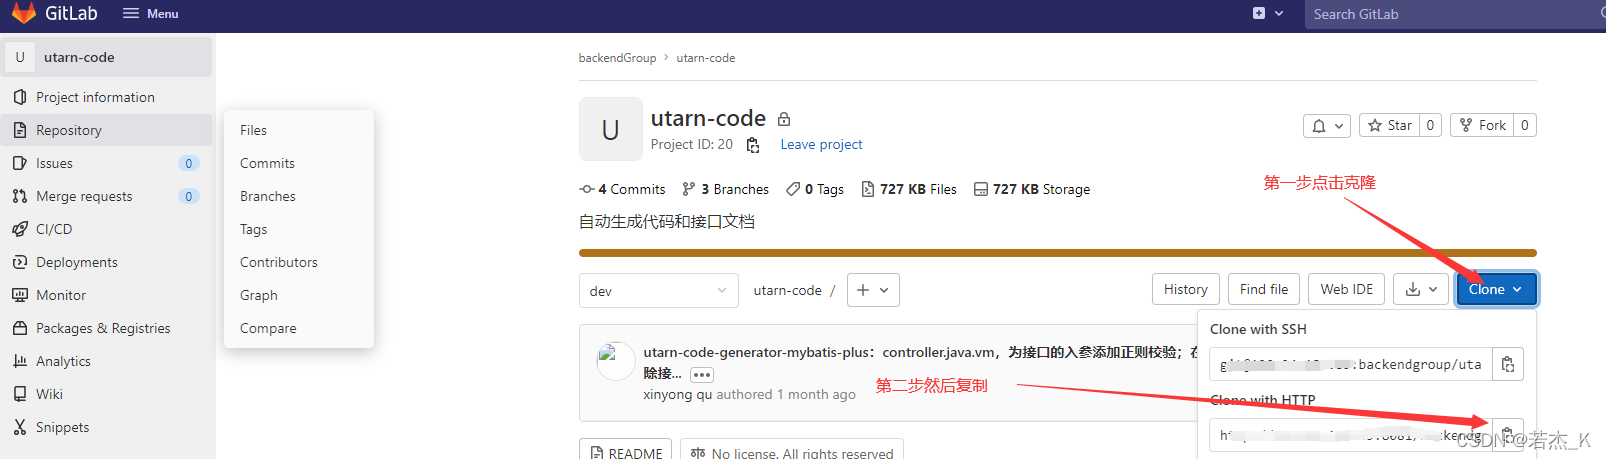
Task: Go to backendGroup breadcrumb
Action: click(x=617, y=58)
